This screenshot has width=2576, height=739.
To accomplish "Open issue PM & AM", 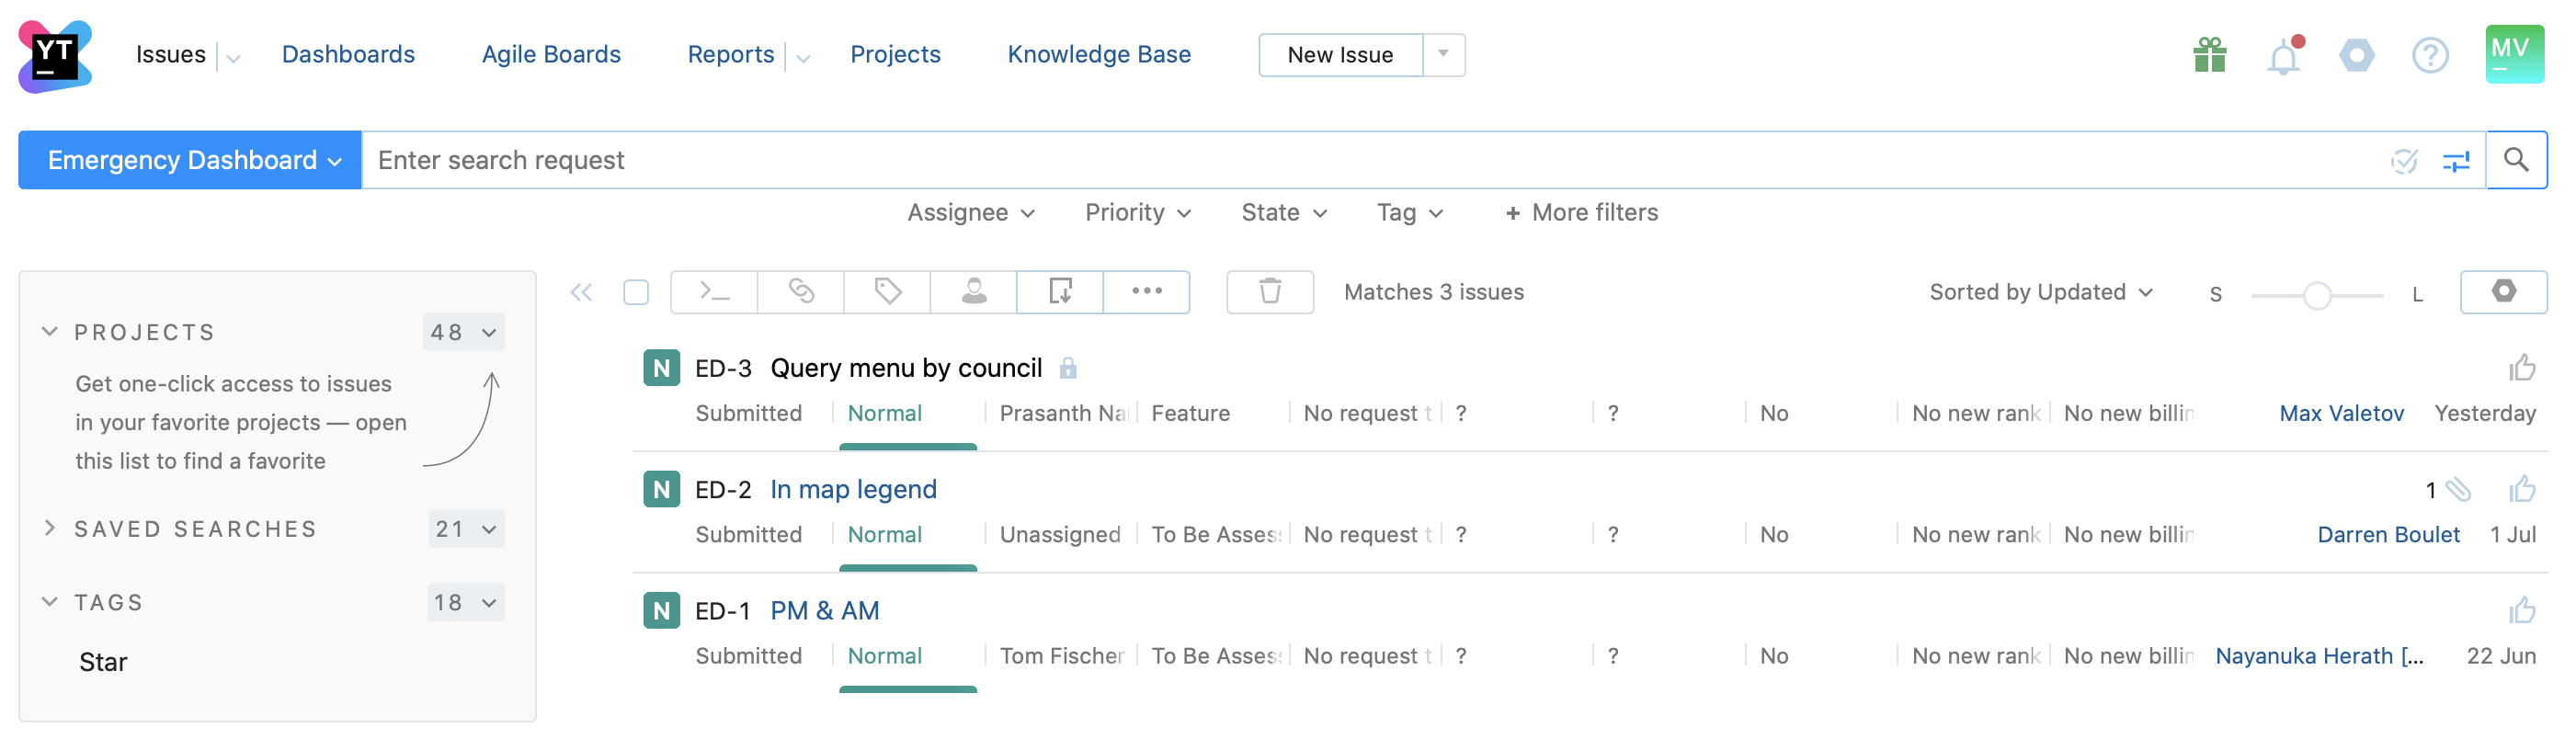I will point(824,611).
